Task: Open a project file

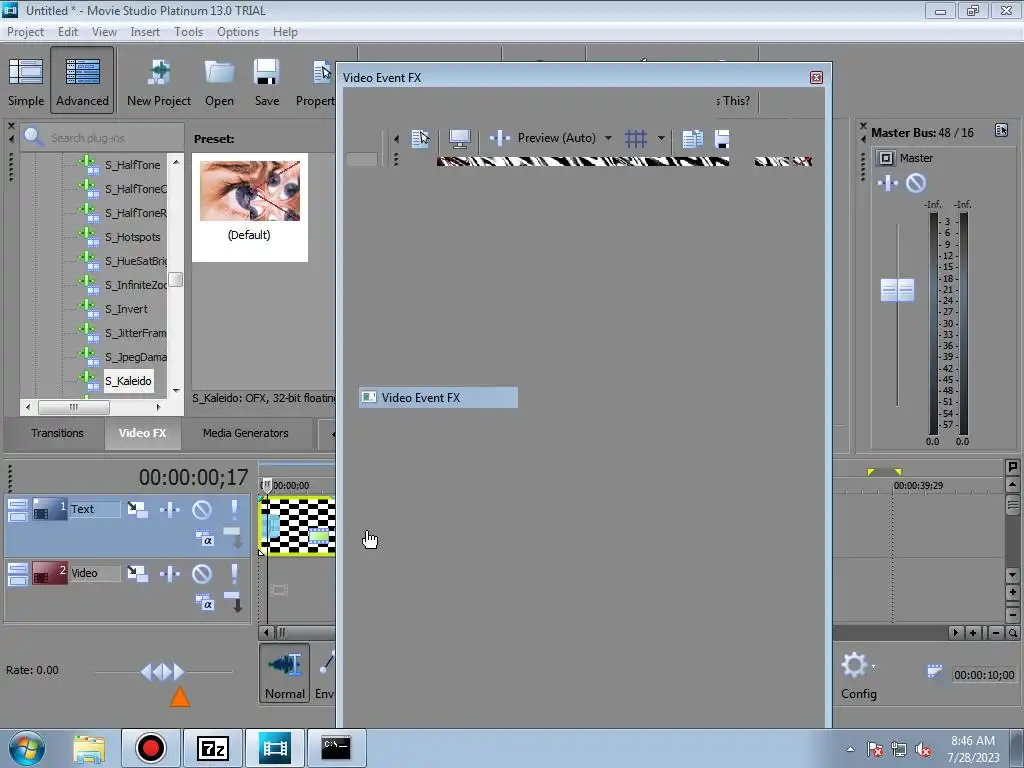Action: click(219, 82)
